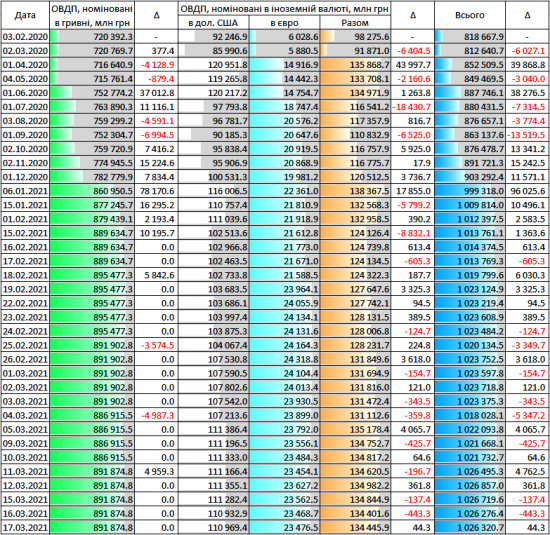Click the red total delta -13 519.5
The width and height of the screenshot is (550, 535).
(x=527, y=135)
